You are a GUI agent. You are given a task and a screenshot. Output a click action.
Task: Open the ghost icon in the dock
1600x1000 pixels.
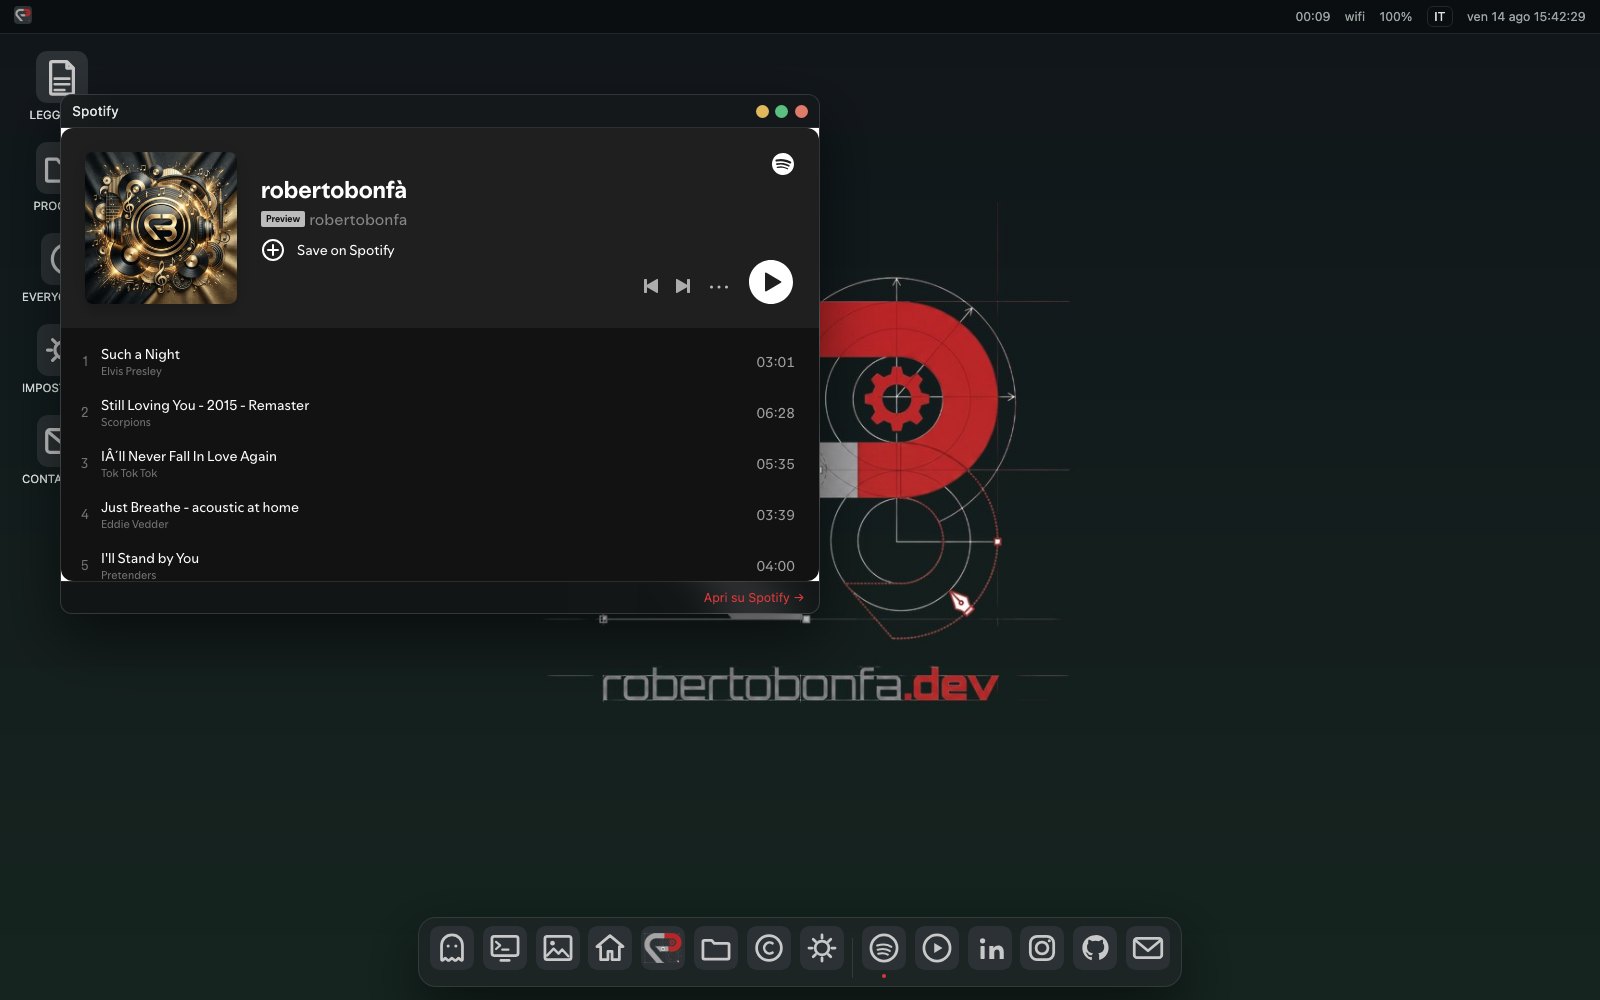(x=452, y=948)
